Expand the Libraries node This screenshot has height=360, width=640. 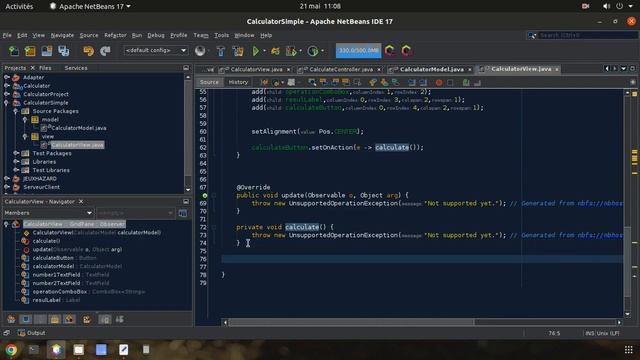click(16, 162)
